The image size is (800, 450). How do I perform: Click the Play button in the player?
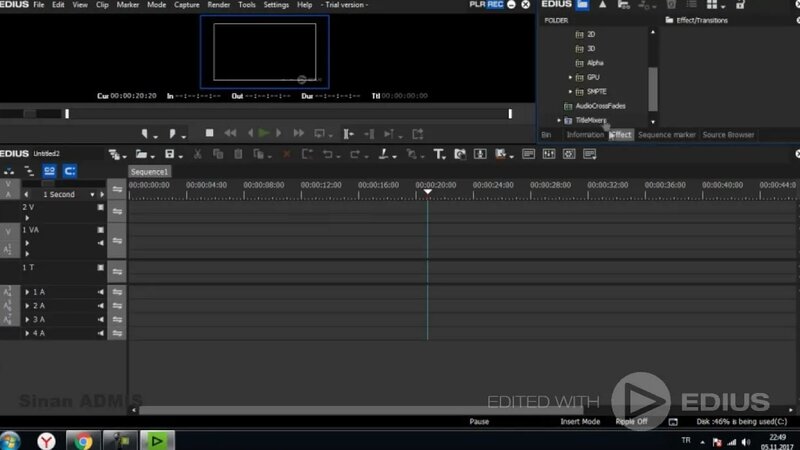pos(263,133)
